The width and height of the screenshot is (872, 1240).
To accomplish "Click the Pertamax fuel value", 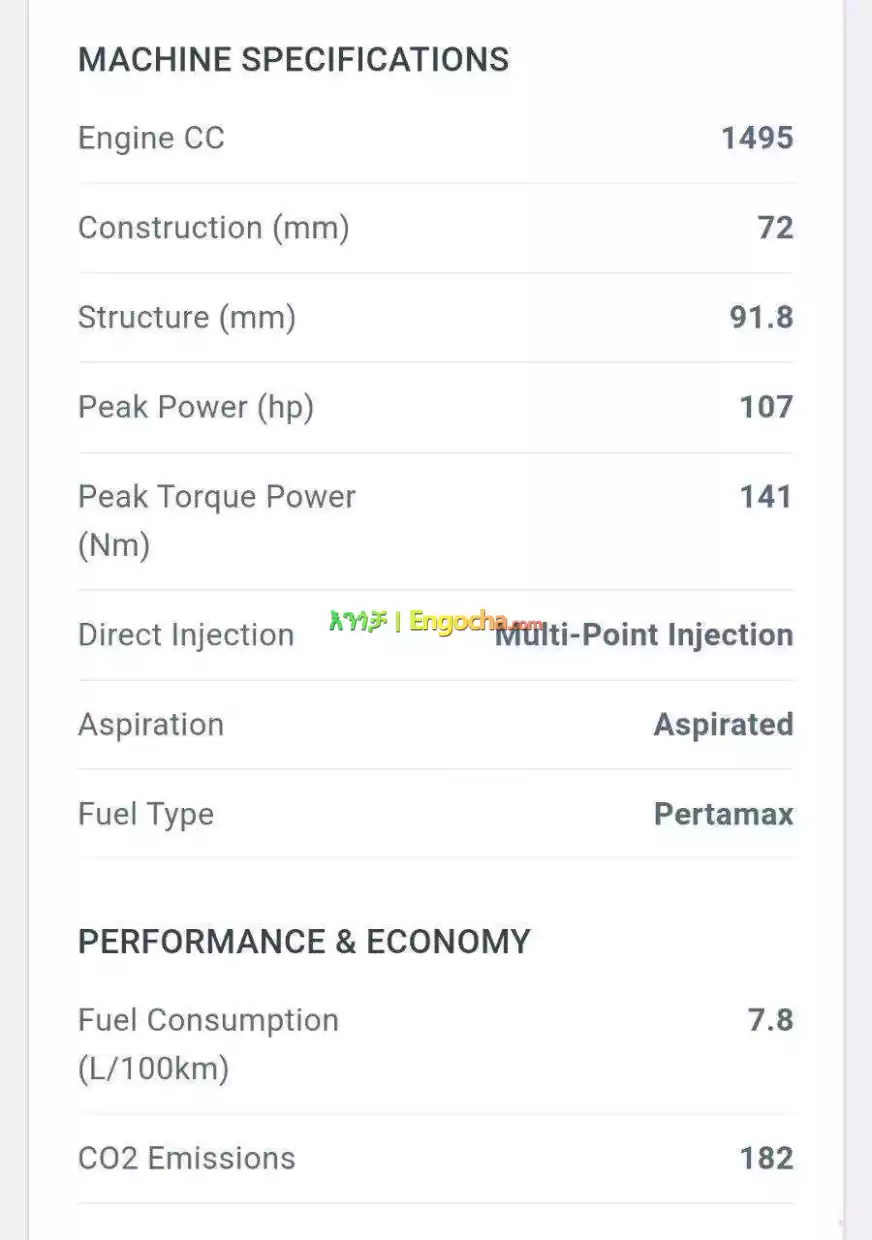I will tap(723, 814).
